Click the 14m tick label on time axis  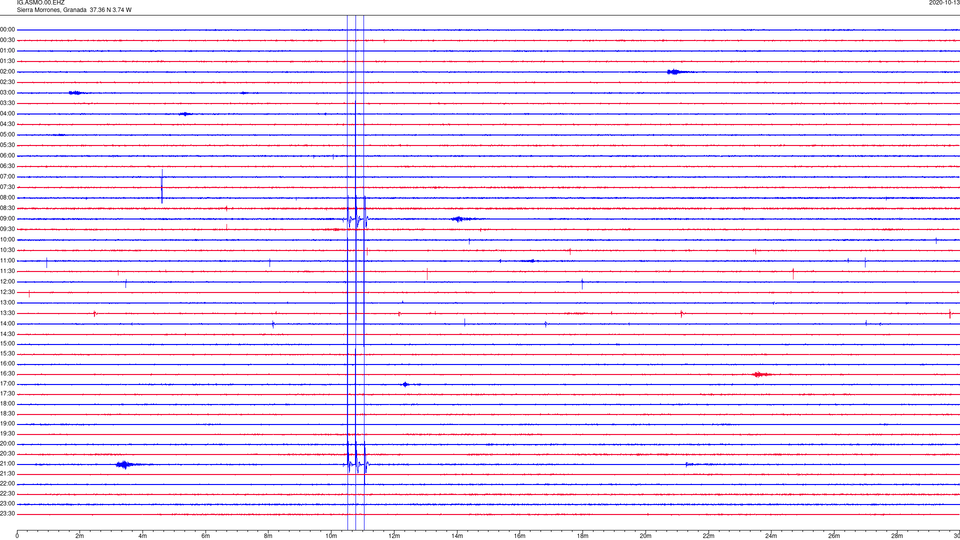[x=457, y=536]
